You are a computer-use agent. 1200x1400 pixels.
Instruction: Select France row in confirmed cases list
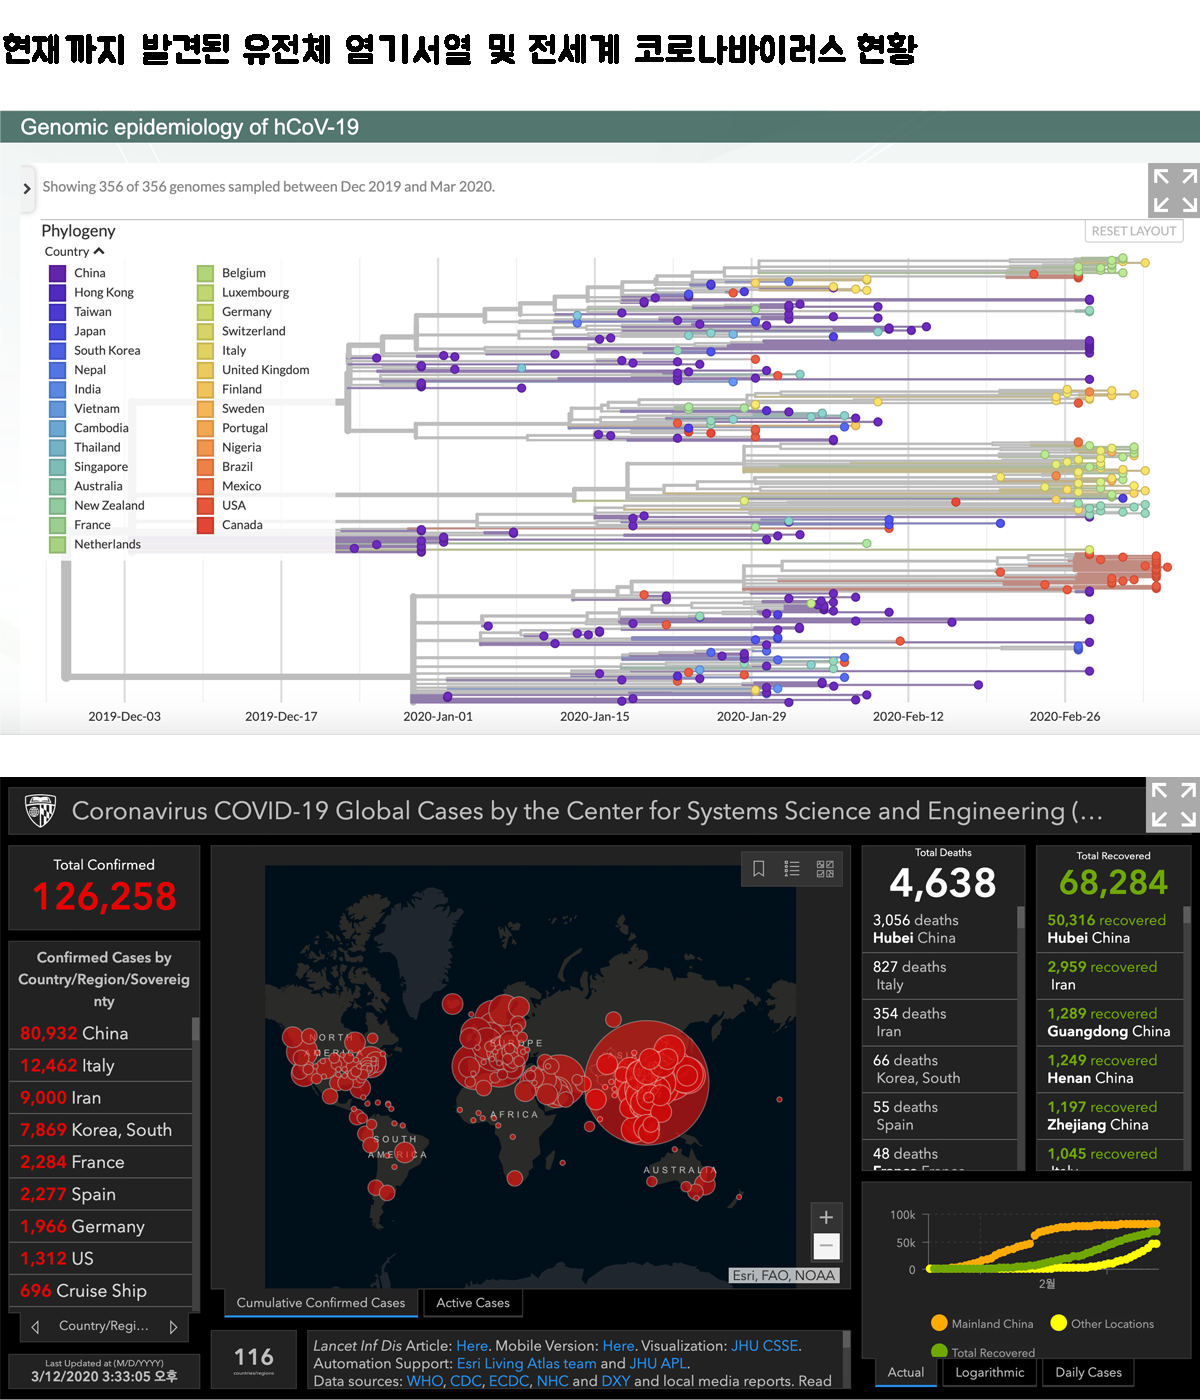tap(100, 1162)
